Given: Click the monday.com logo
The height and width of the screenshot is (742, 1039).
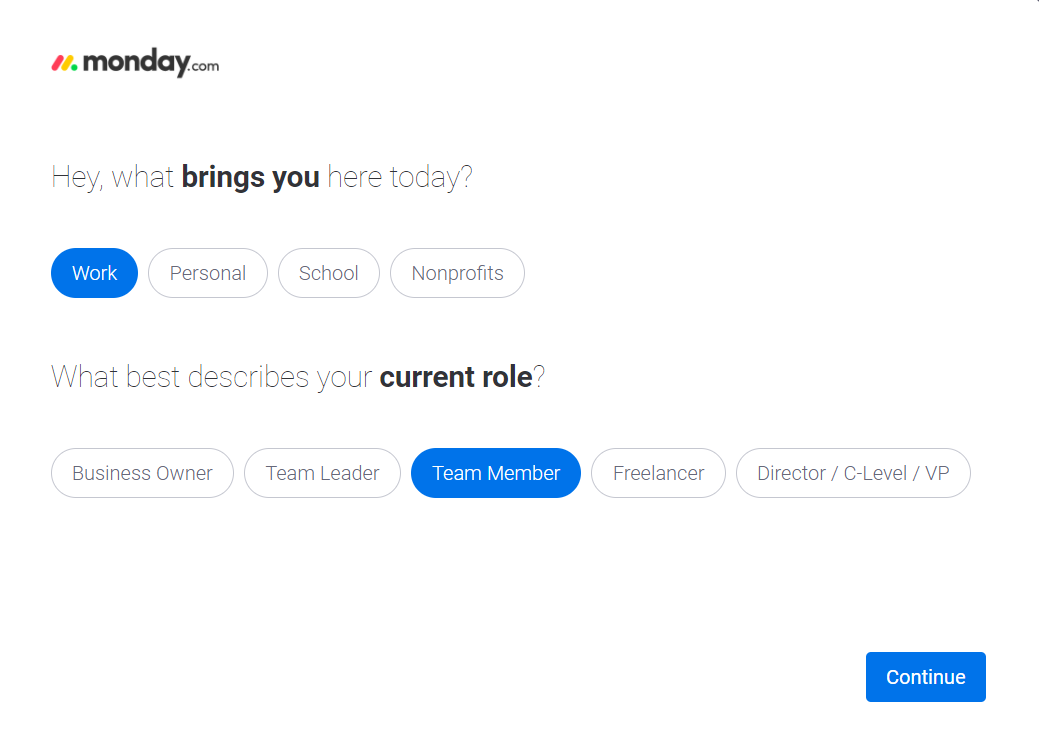Looking at the screenshot, I should (134, 62).
